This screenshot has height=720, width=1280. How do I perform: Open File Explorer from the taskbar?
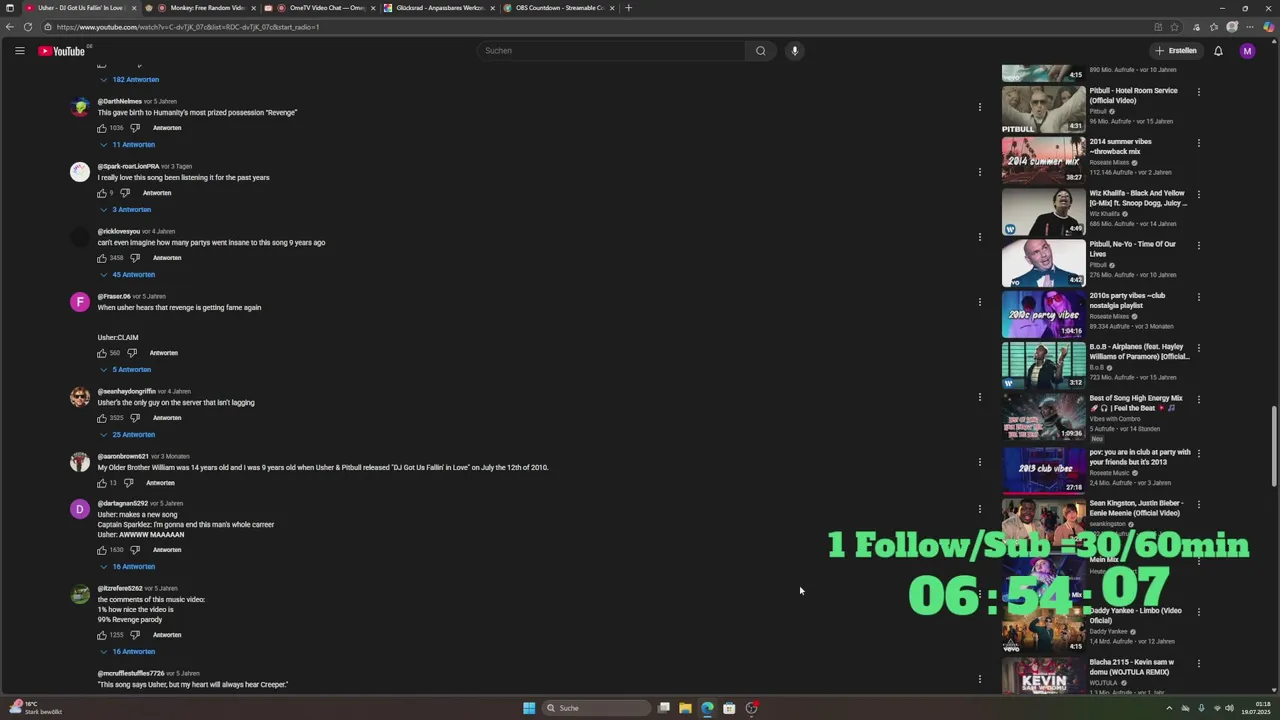coord(685,708)
